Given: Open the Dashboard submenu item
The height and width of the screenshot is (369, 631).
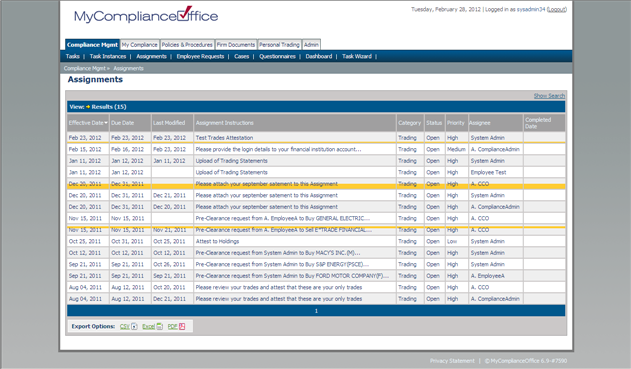Looking at the screenshot, I should coord(319,56).
